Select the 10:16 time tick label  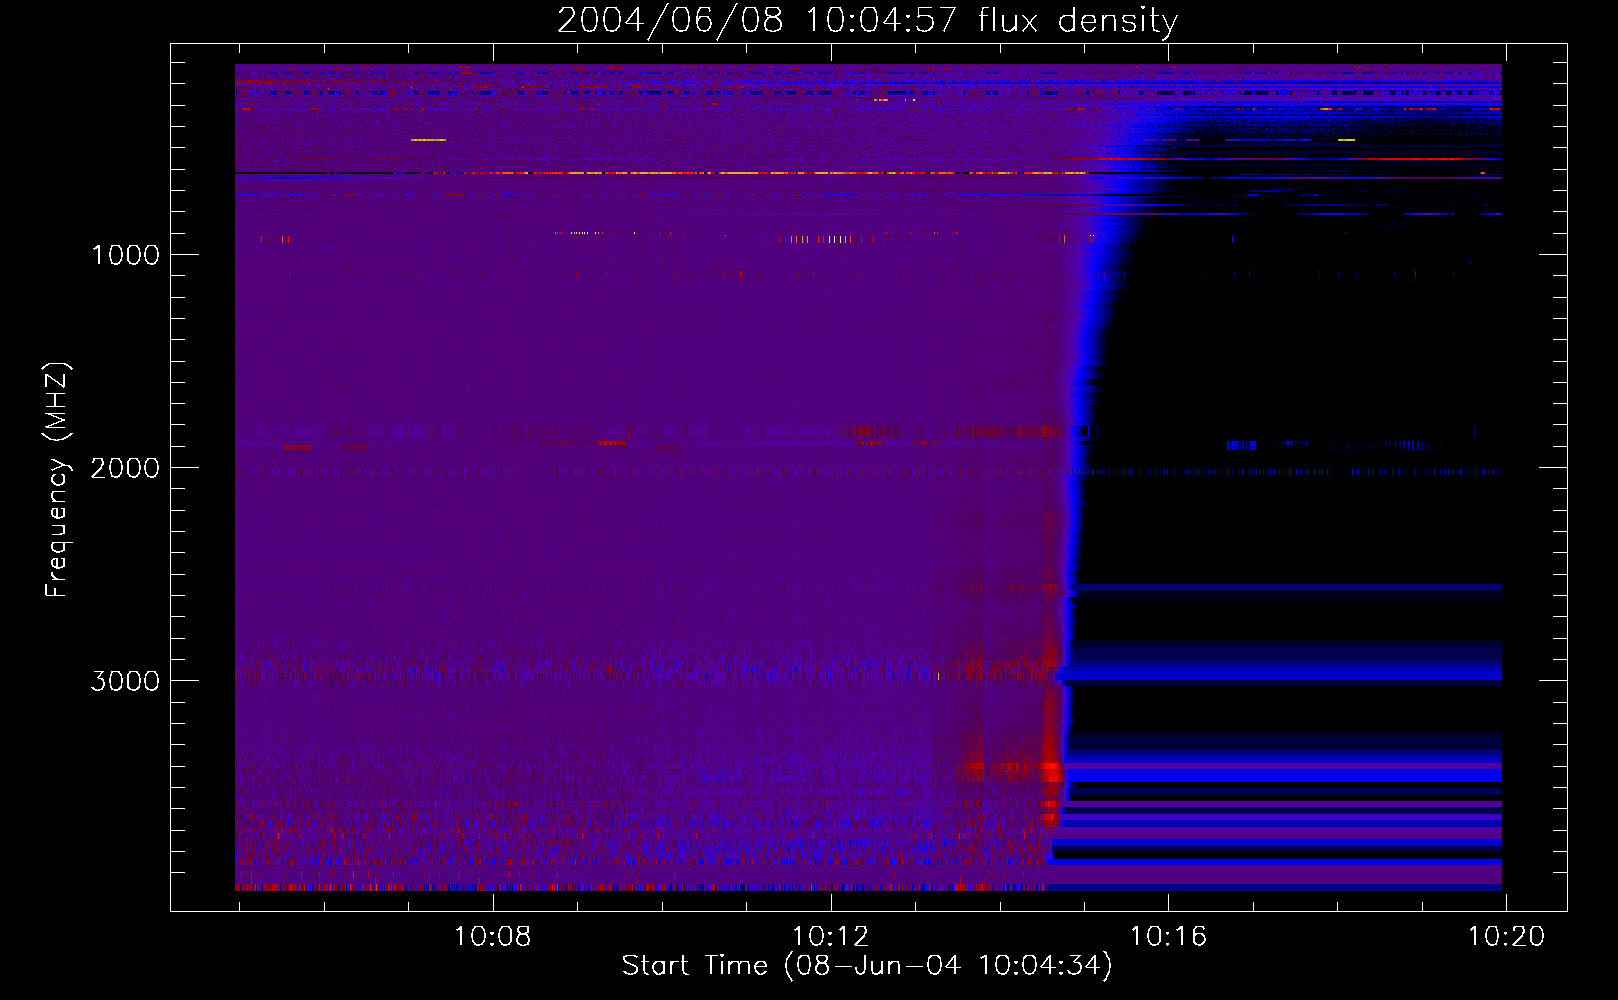(x=1168, y=937)
